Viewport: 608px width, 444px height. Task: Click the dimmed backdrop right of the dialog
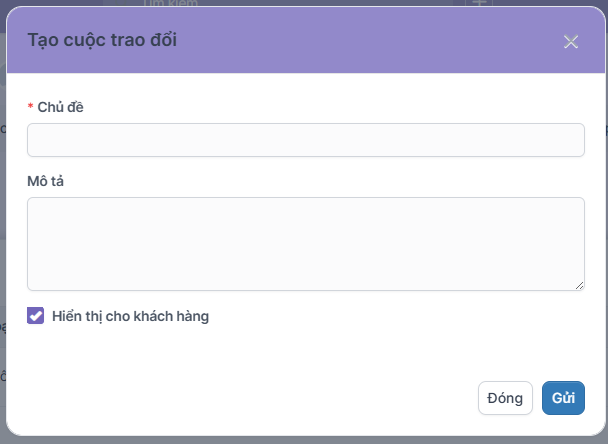pyautogui.click(x=606, y=233)
